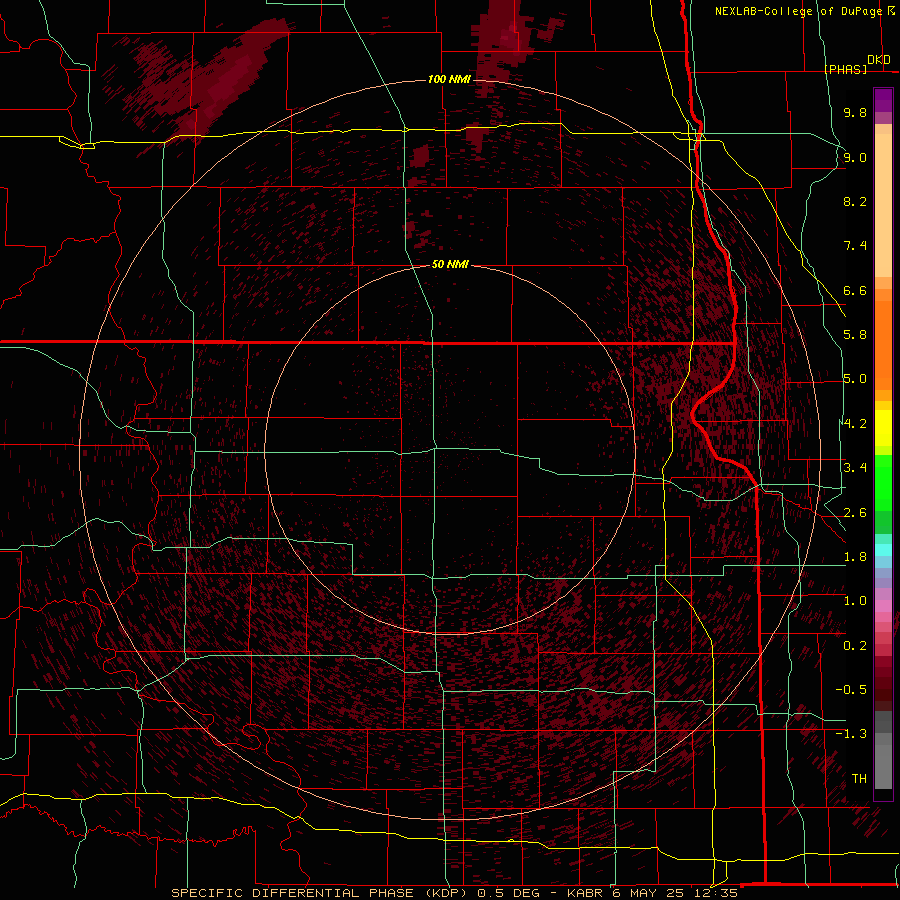
Task: Click the 9.0 legend value
Action: 855,157
